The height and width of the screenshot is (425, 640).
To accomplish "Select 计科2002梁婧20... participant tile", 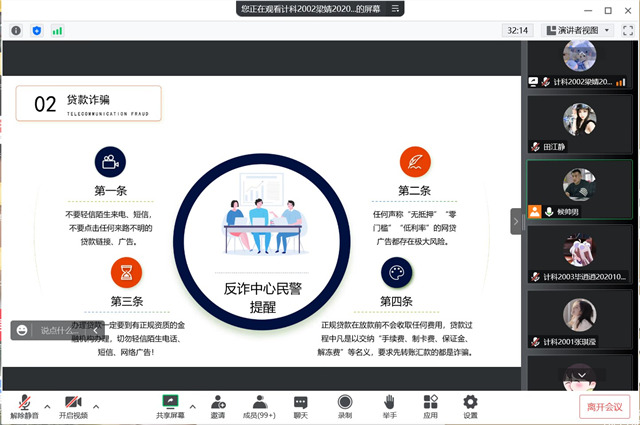I will click(580, 65).
